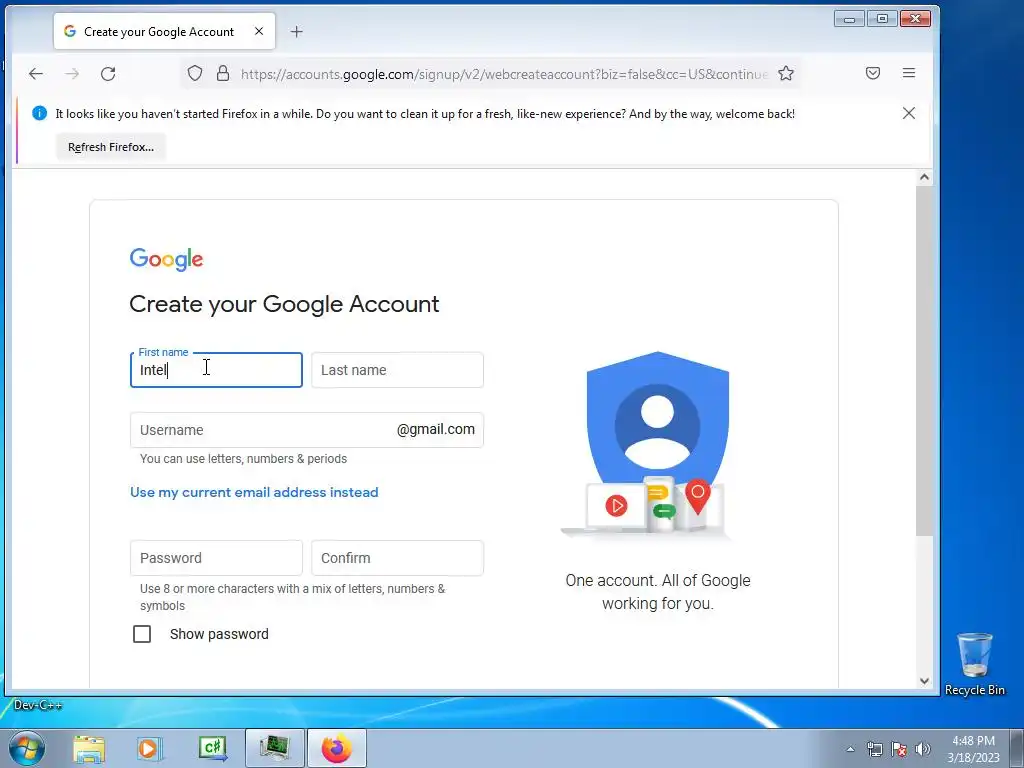Close the Create your Google Account tab
This screenshot has height=768, width=1024.
click(x=259, y=31)
